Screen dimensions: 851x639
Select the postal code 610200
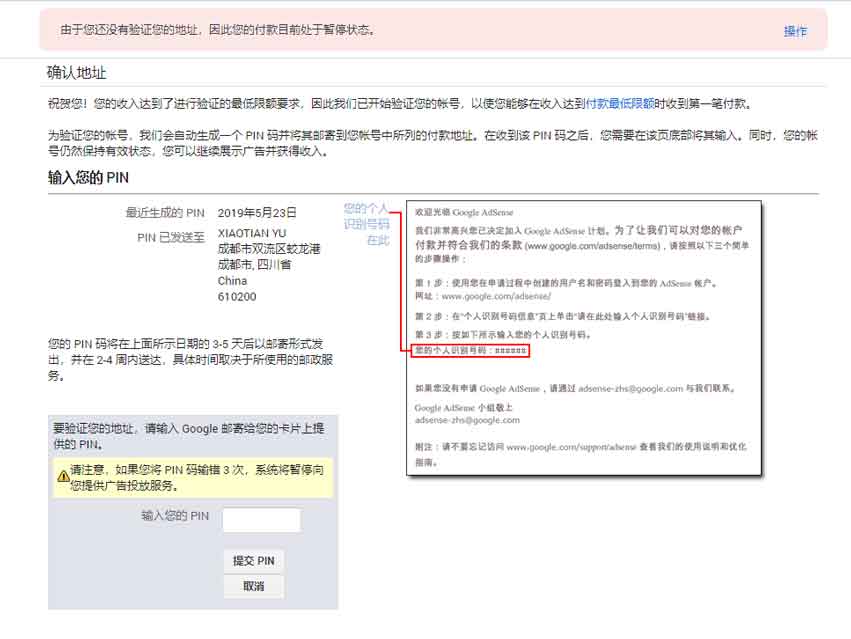(x=237, y=297)
